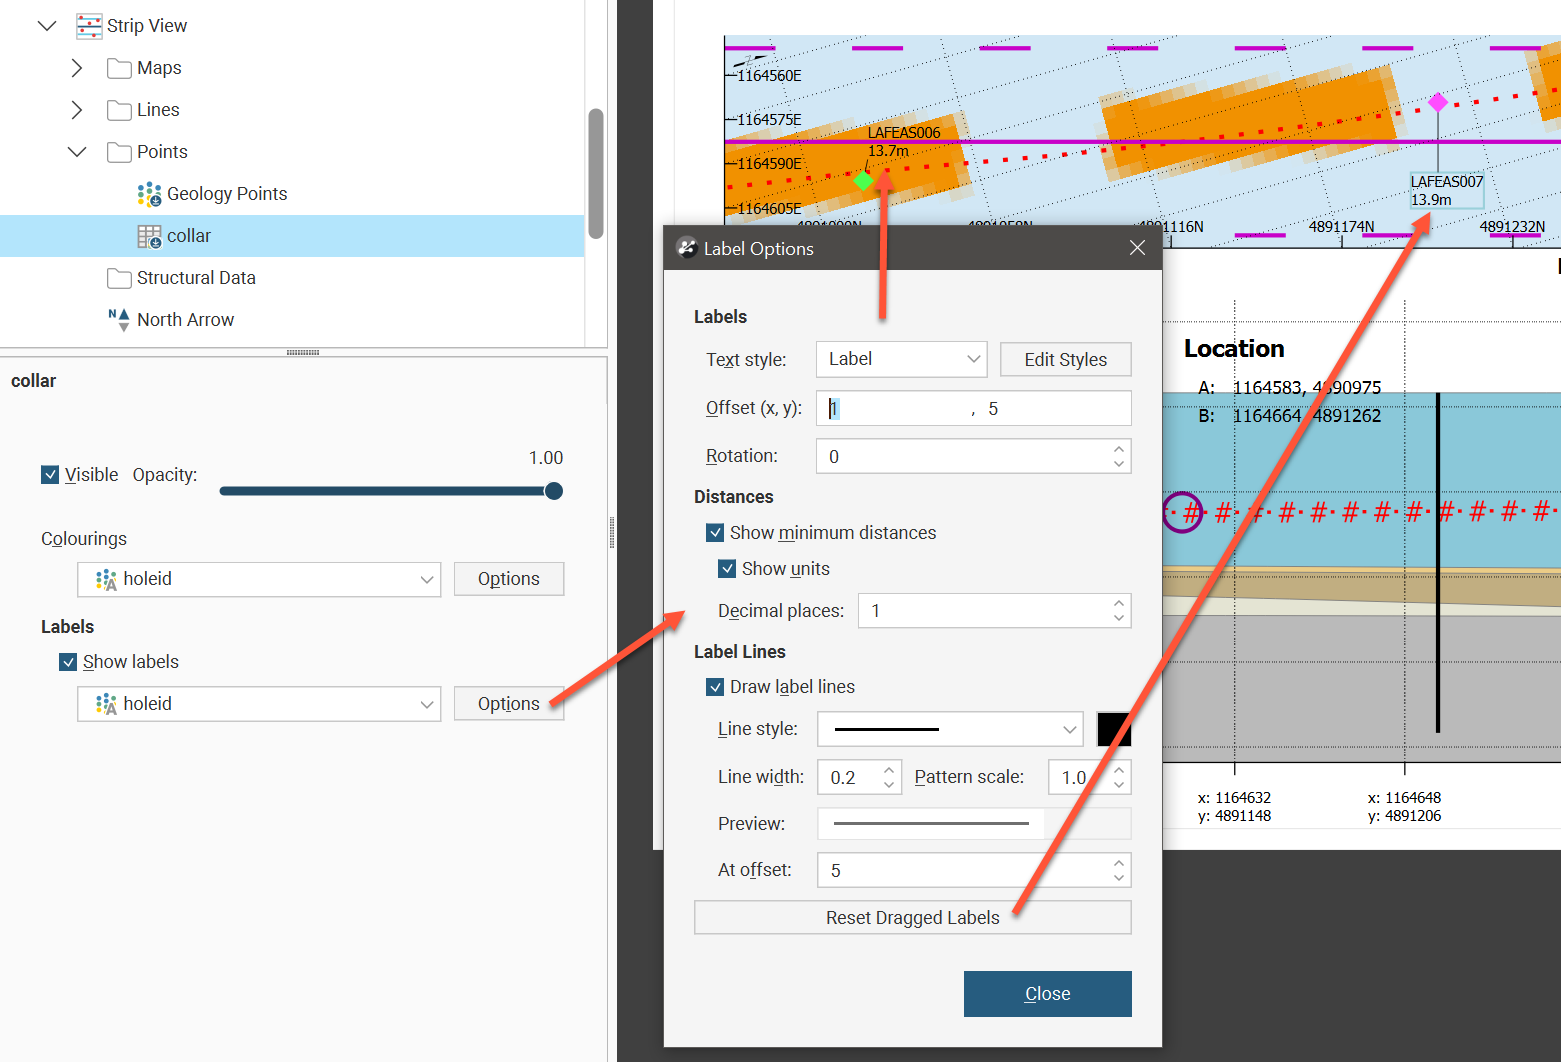Click the Strip View icon in tree
The width and height of the screenshot is (1561, 1062).
click(89, 26)
